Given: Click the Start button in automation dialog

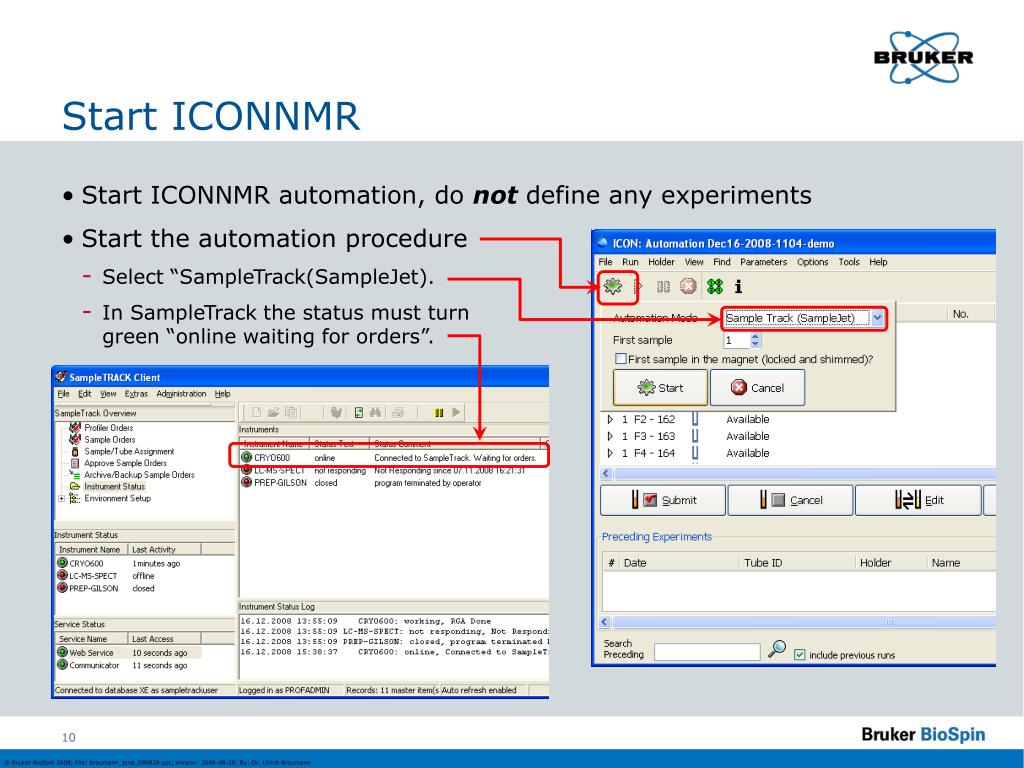Looking at the screenshot, I should point(660,387).
